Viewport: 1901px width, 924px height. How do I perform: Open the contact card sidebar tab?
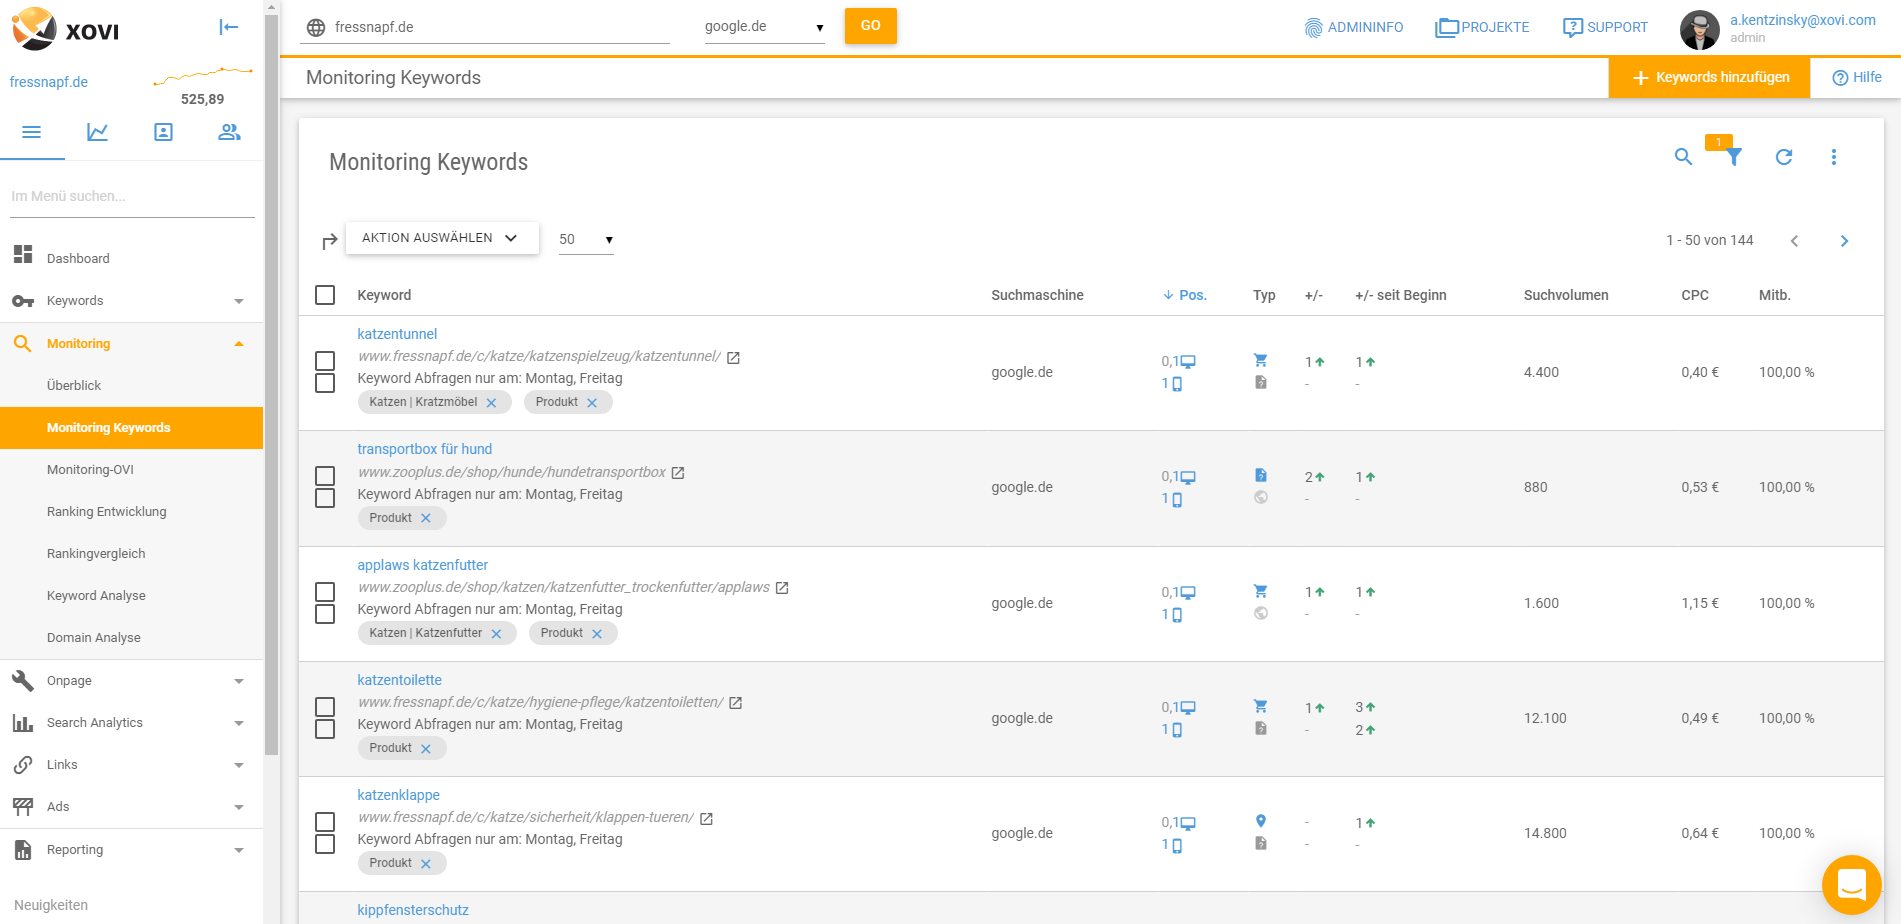(x=163, y=132)
